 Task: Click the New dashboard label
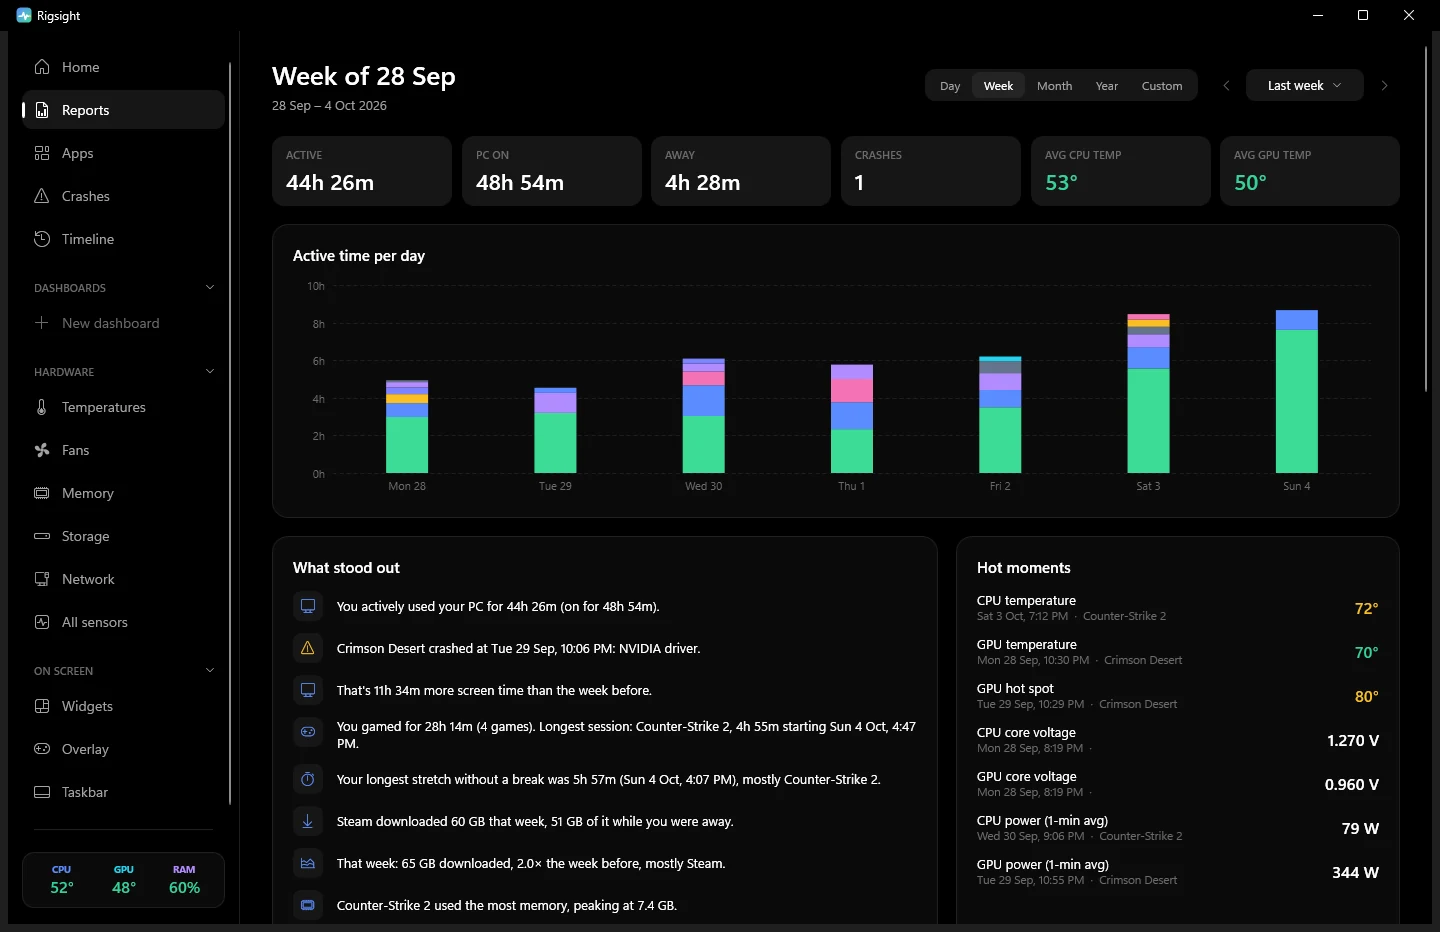(x=111, y=323)
